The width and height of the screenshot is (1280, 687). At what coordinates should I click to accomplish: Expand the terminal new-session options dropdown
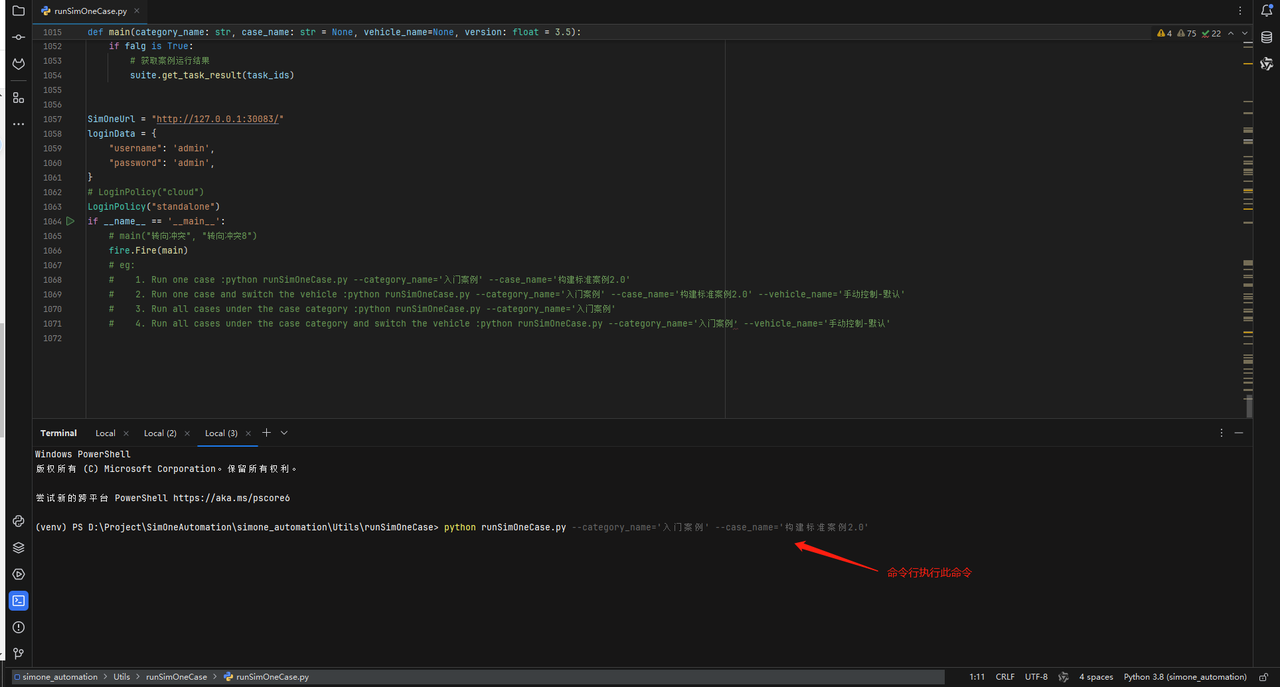[x=284, y=433]
